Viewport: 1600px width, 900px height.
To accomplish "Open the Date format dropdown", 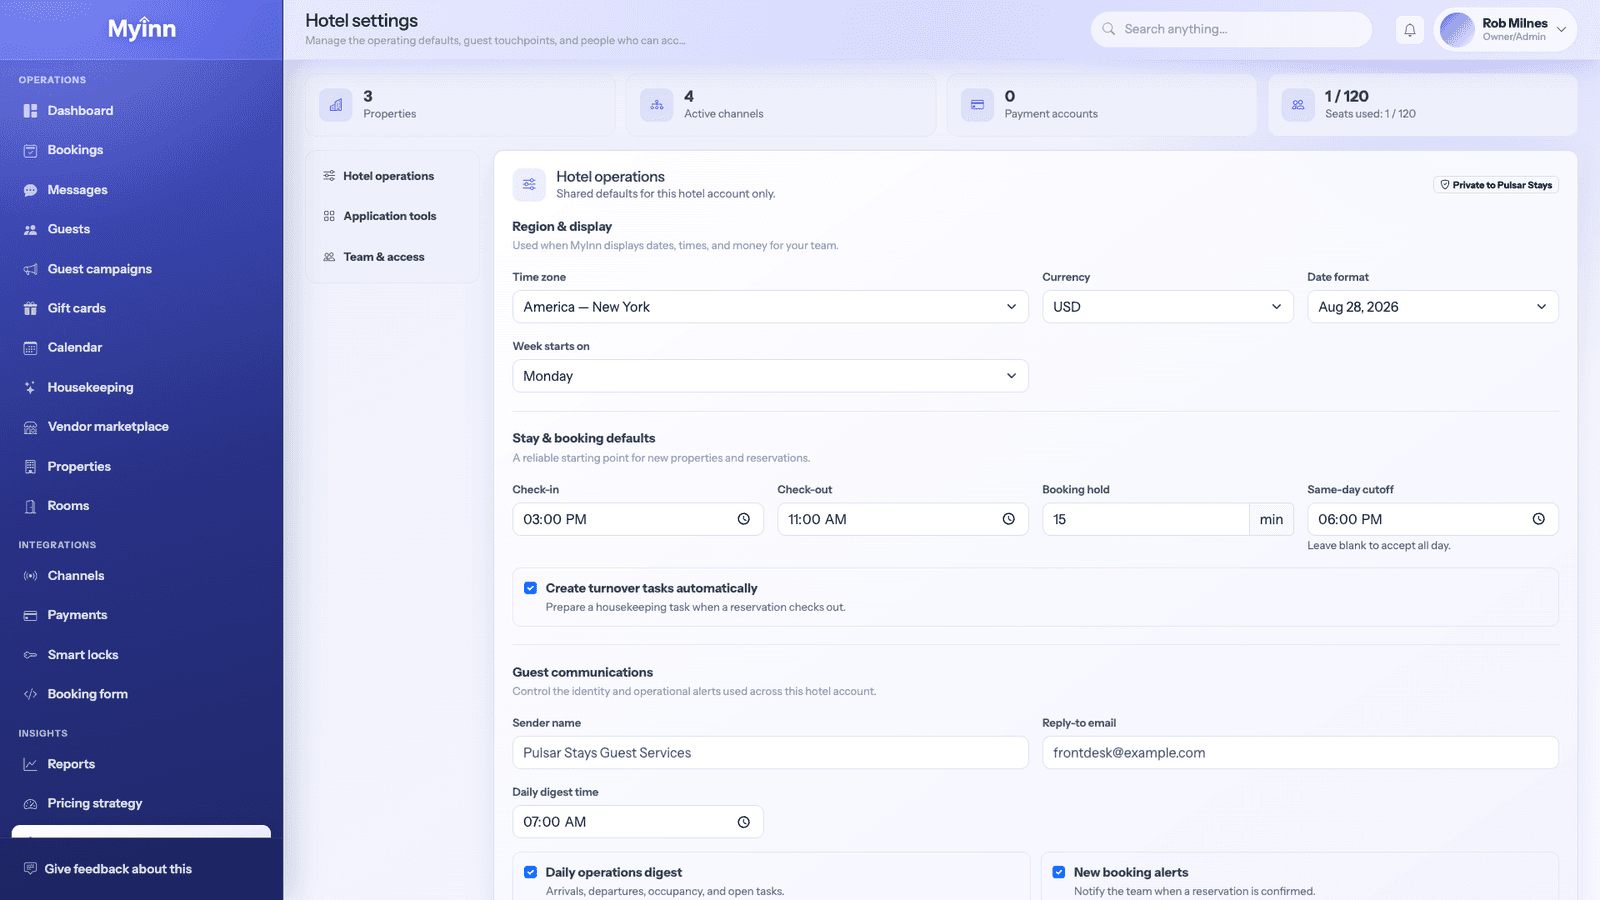I will click(1432, 307).
